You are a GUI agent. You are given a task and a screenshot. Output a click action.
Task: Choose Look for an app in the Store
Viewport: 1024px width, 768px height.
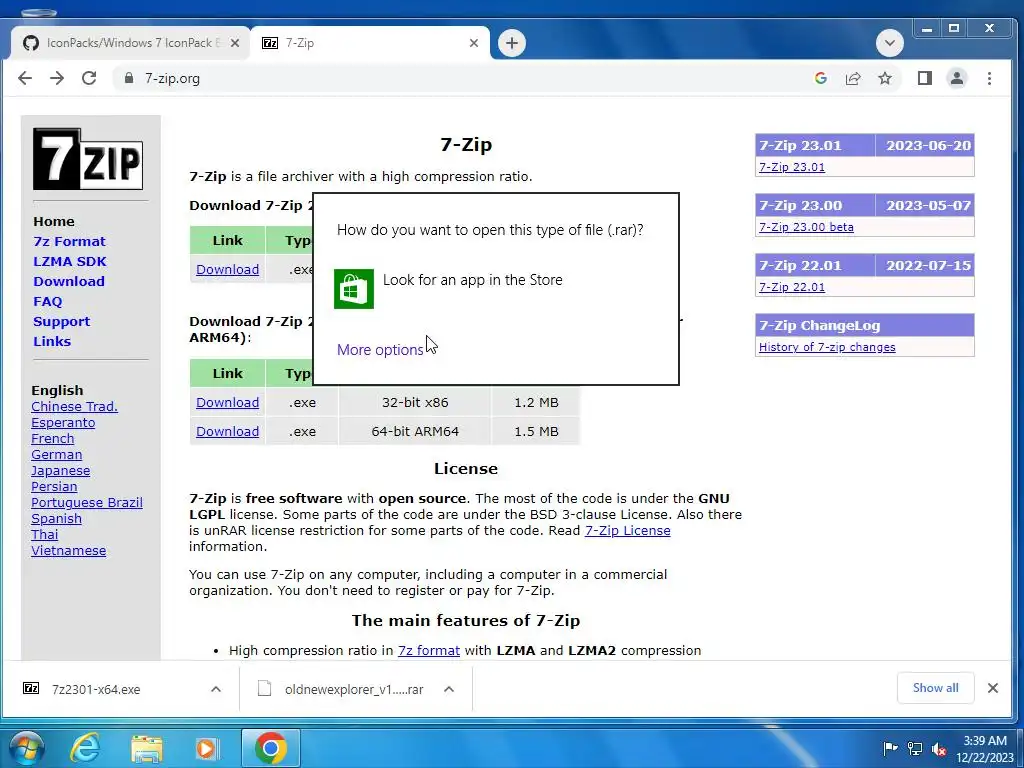pyautogui.click(x=472, y=280)
